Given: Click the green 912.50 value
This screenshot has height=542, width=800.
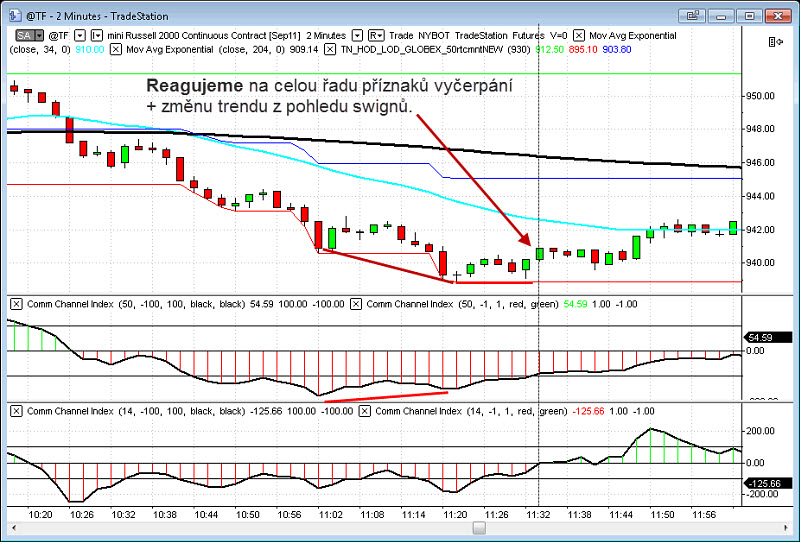Looking at the screenshot, I should pyautogui.click(x=549, y=50).
